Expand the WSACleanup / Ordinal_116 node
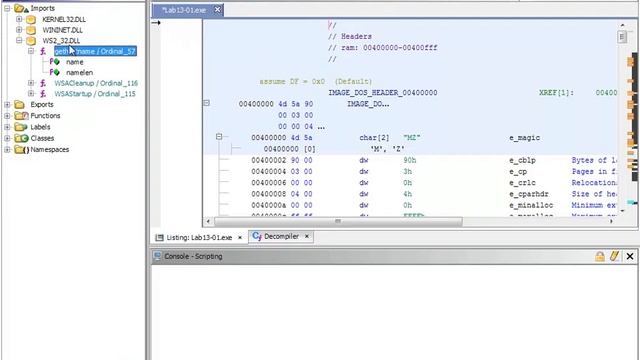Viewport: 640px width, 360px height. tap(31, 83)
